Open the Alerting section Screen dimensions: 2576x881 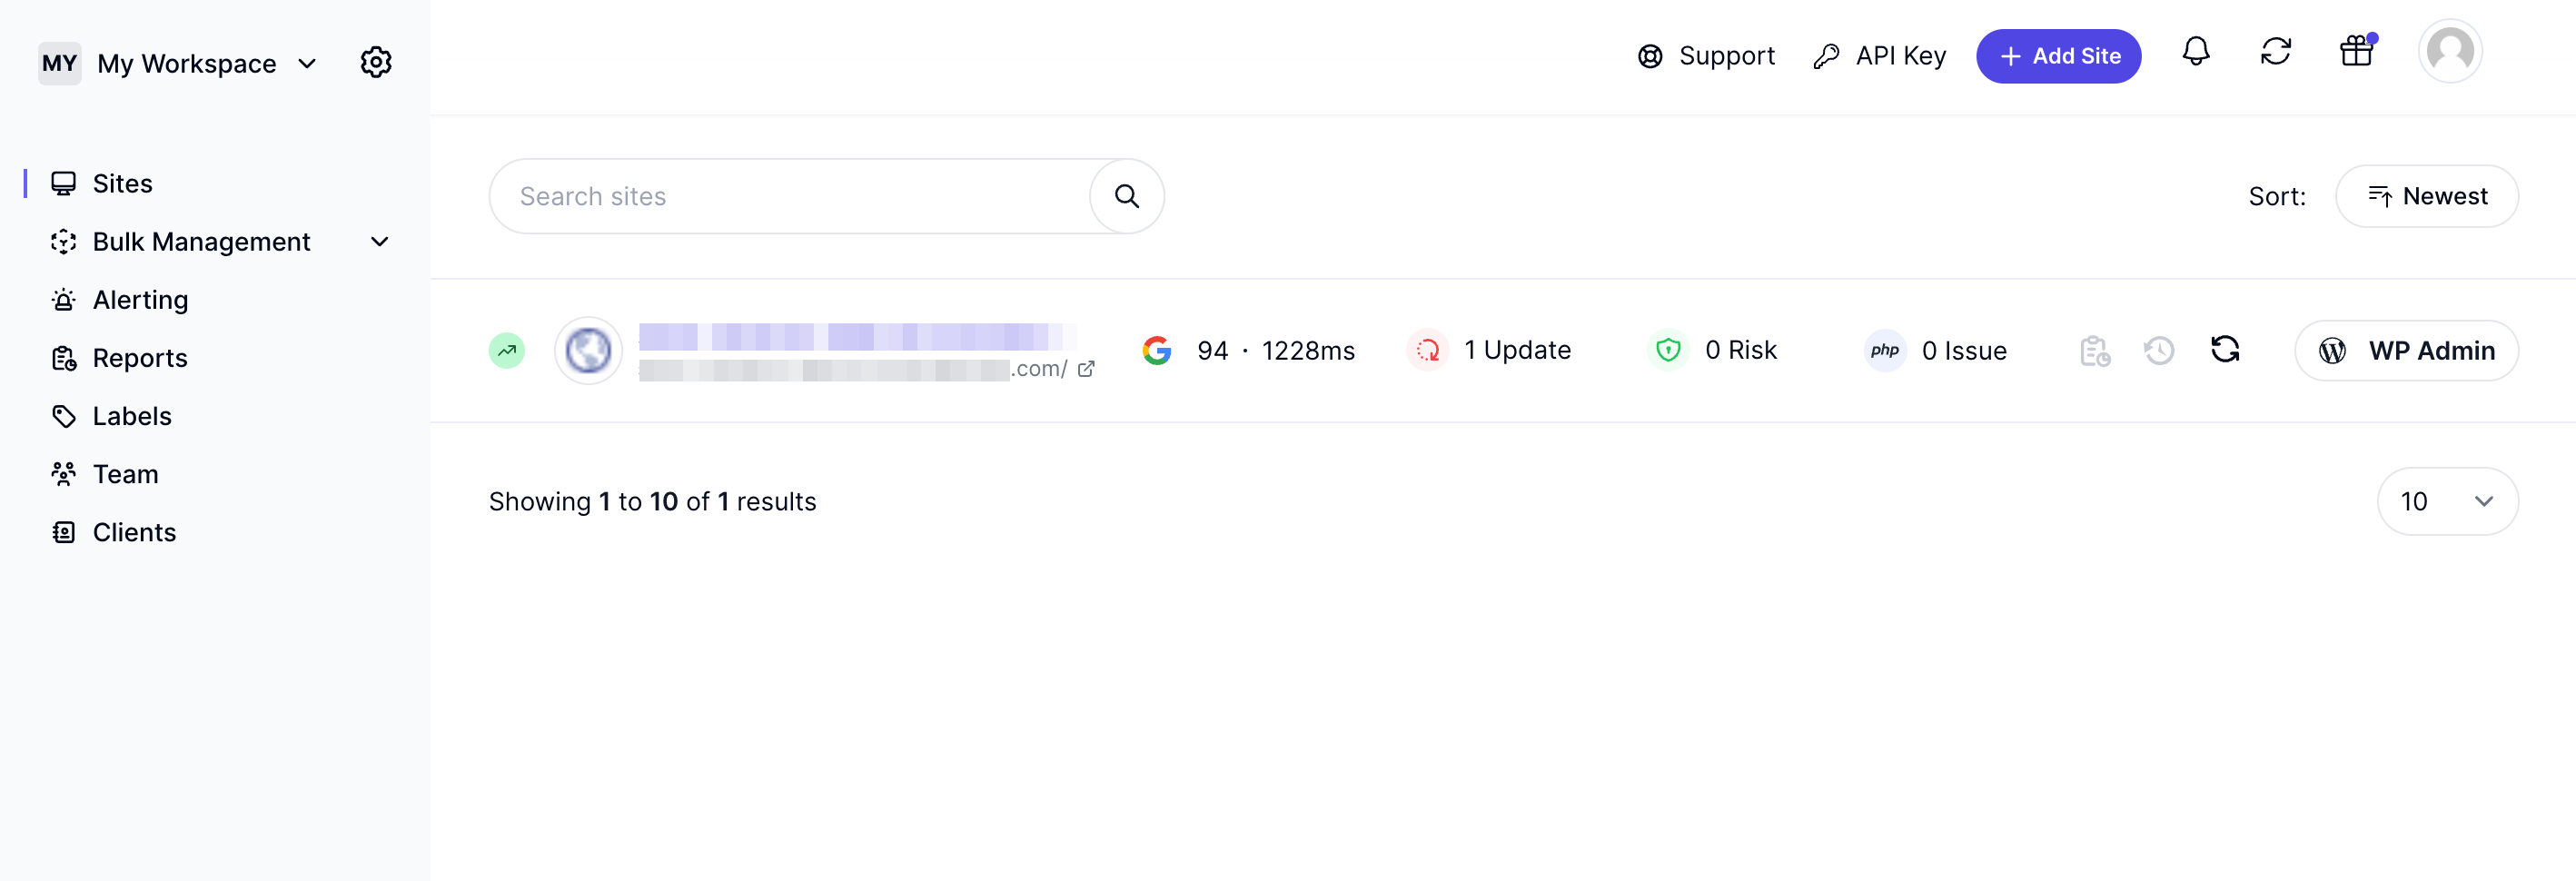point(140,300)
